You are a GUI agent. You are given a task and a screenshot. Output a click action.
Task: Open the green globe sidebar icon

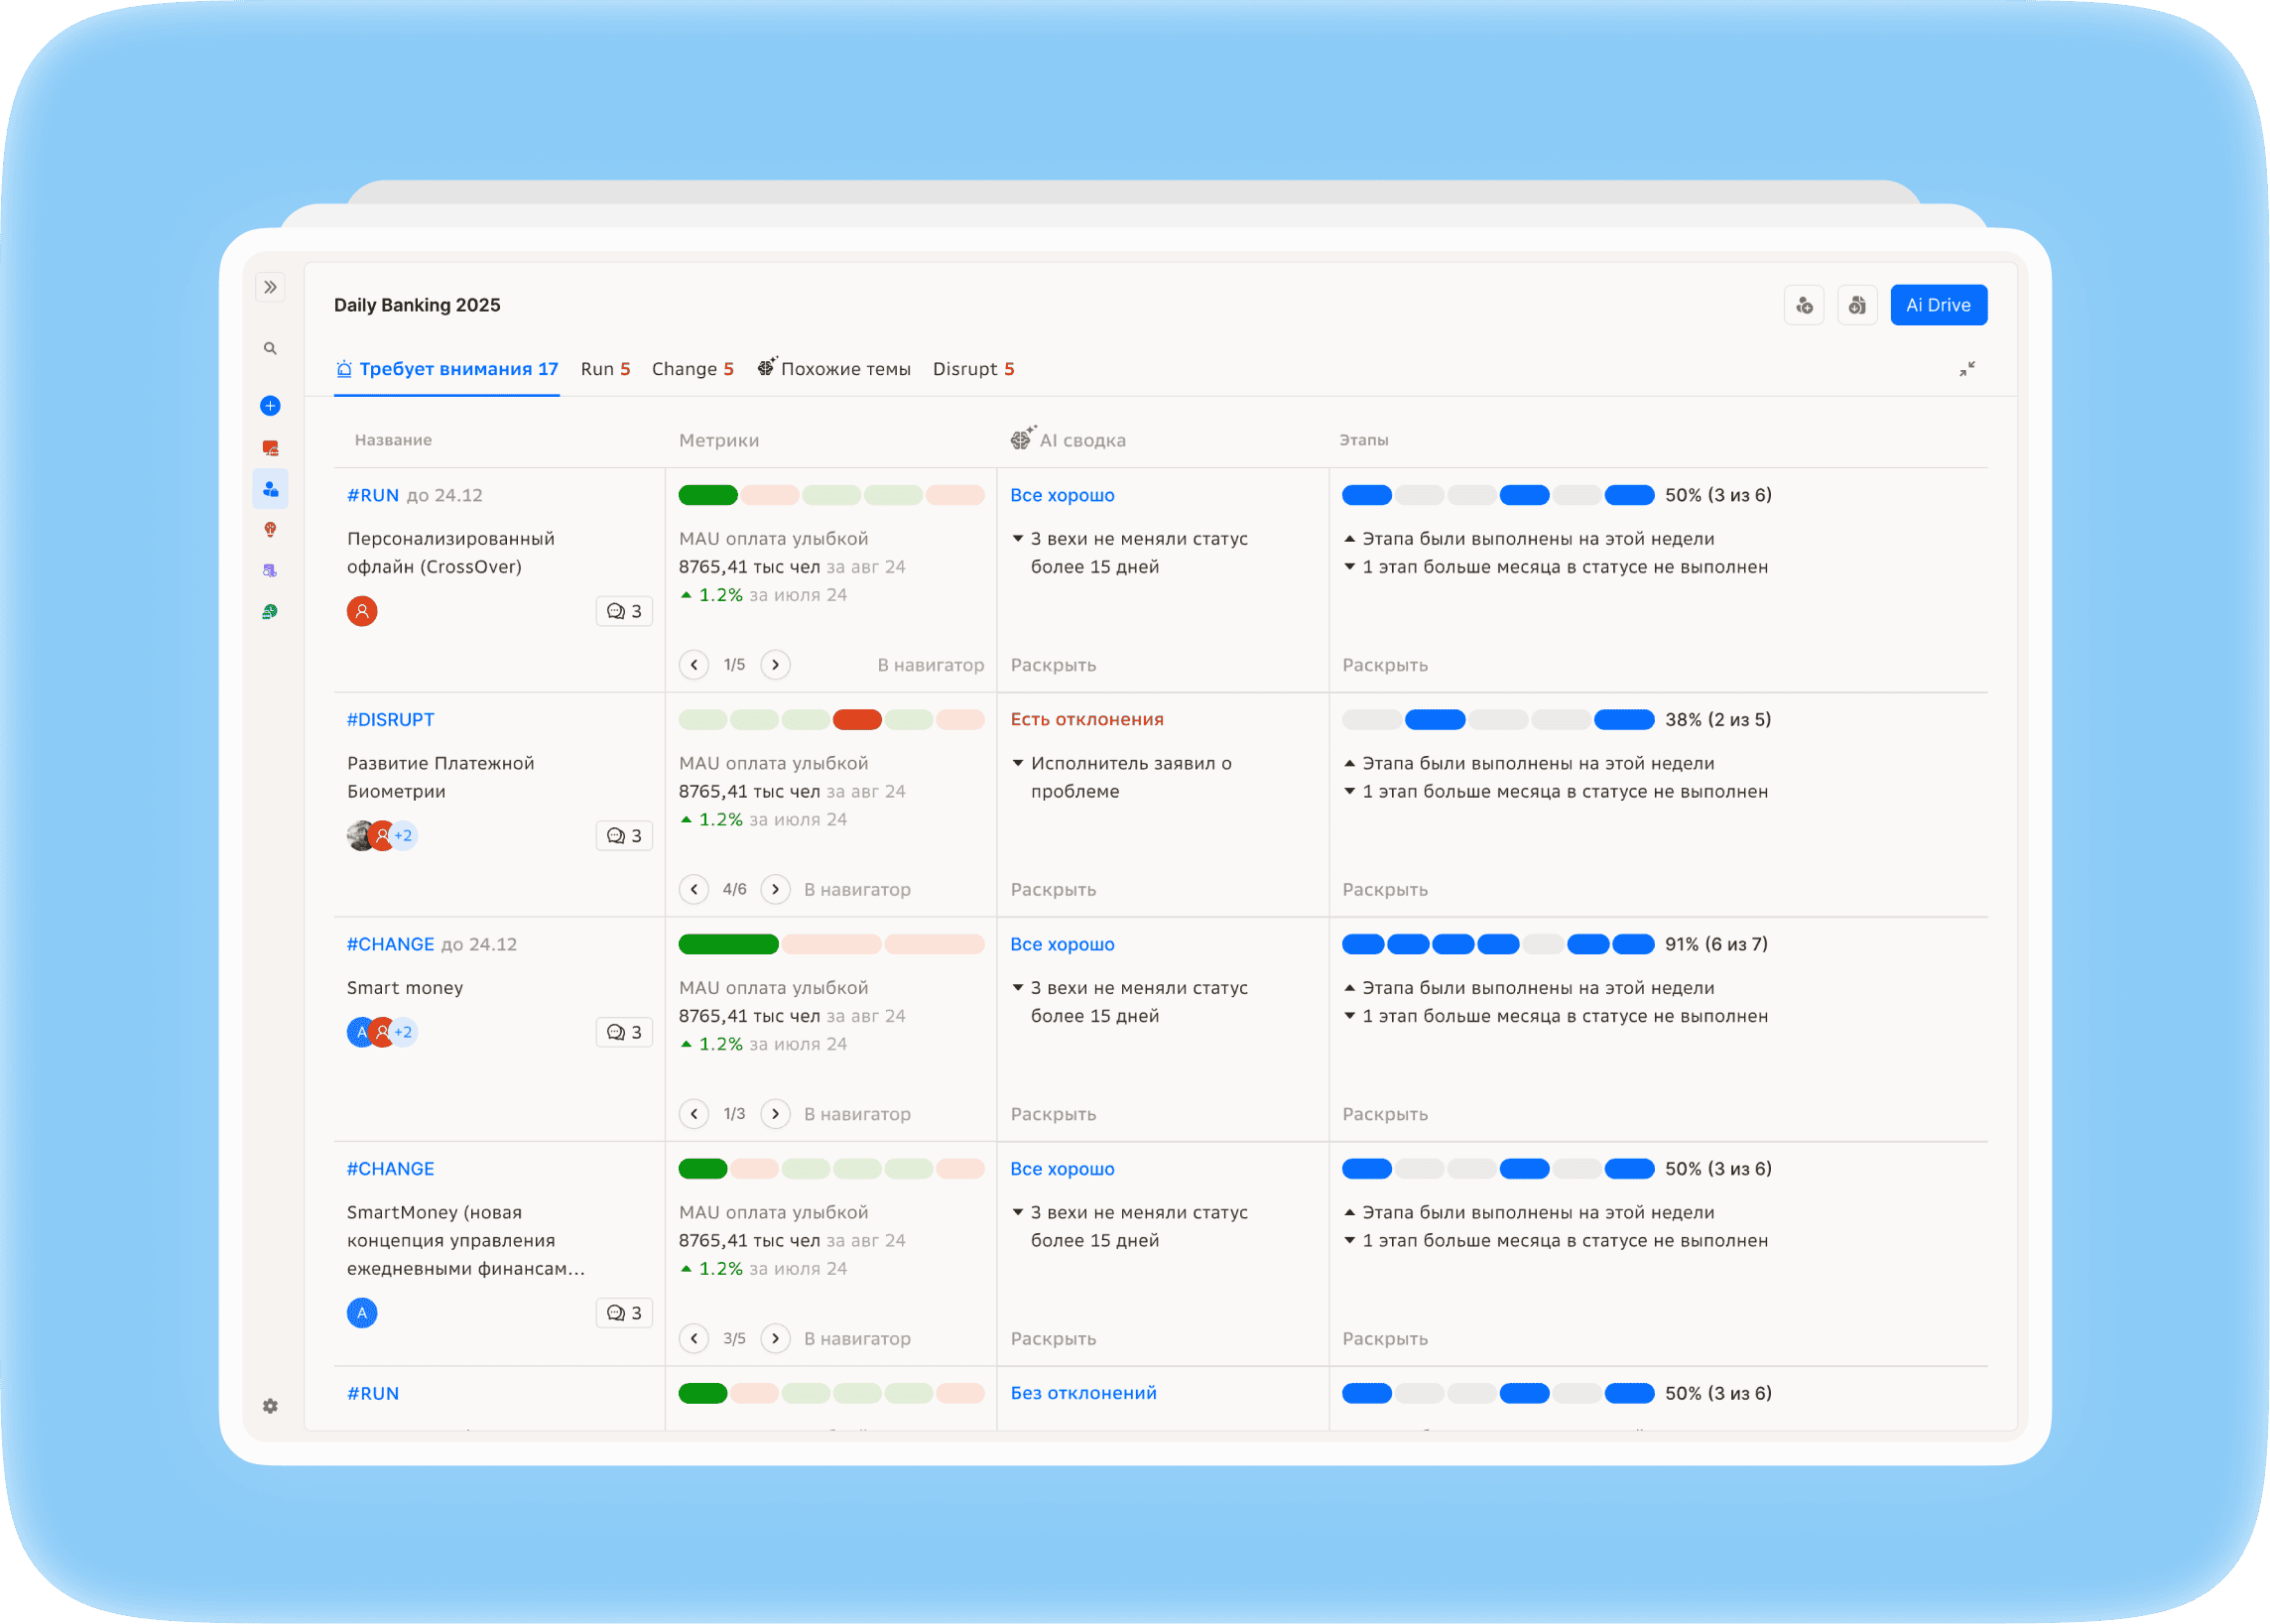point(270,612)
